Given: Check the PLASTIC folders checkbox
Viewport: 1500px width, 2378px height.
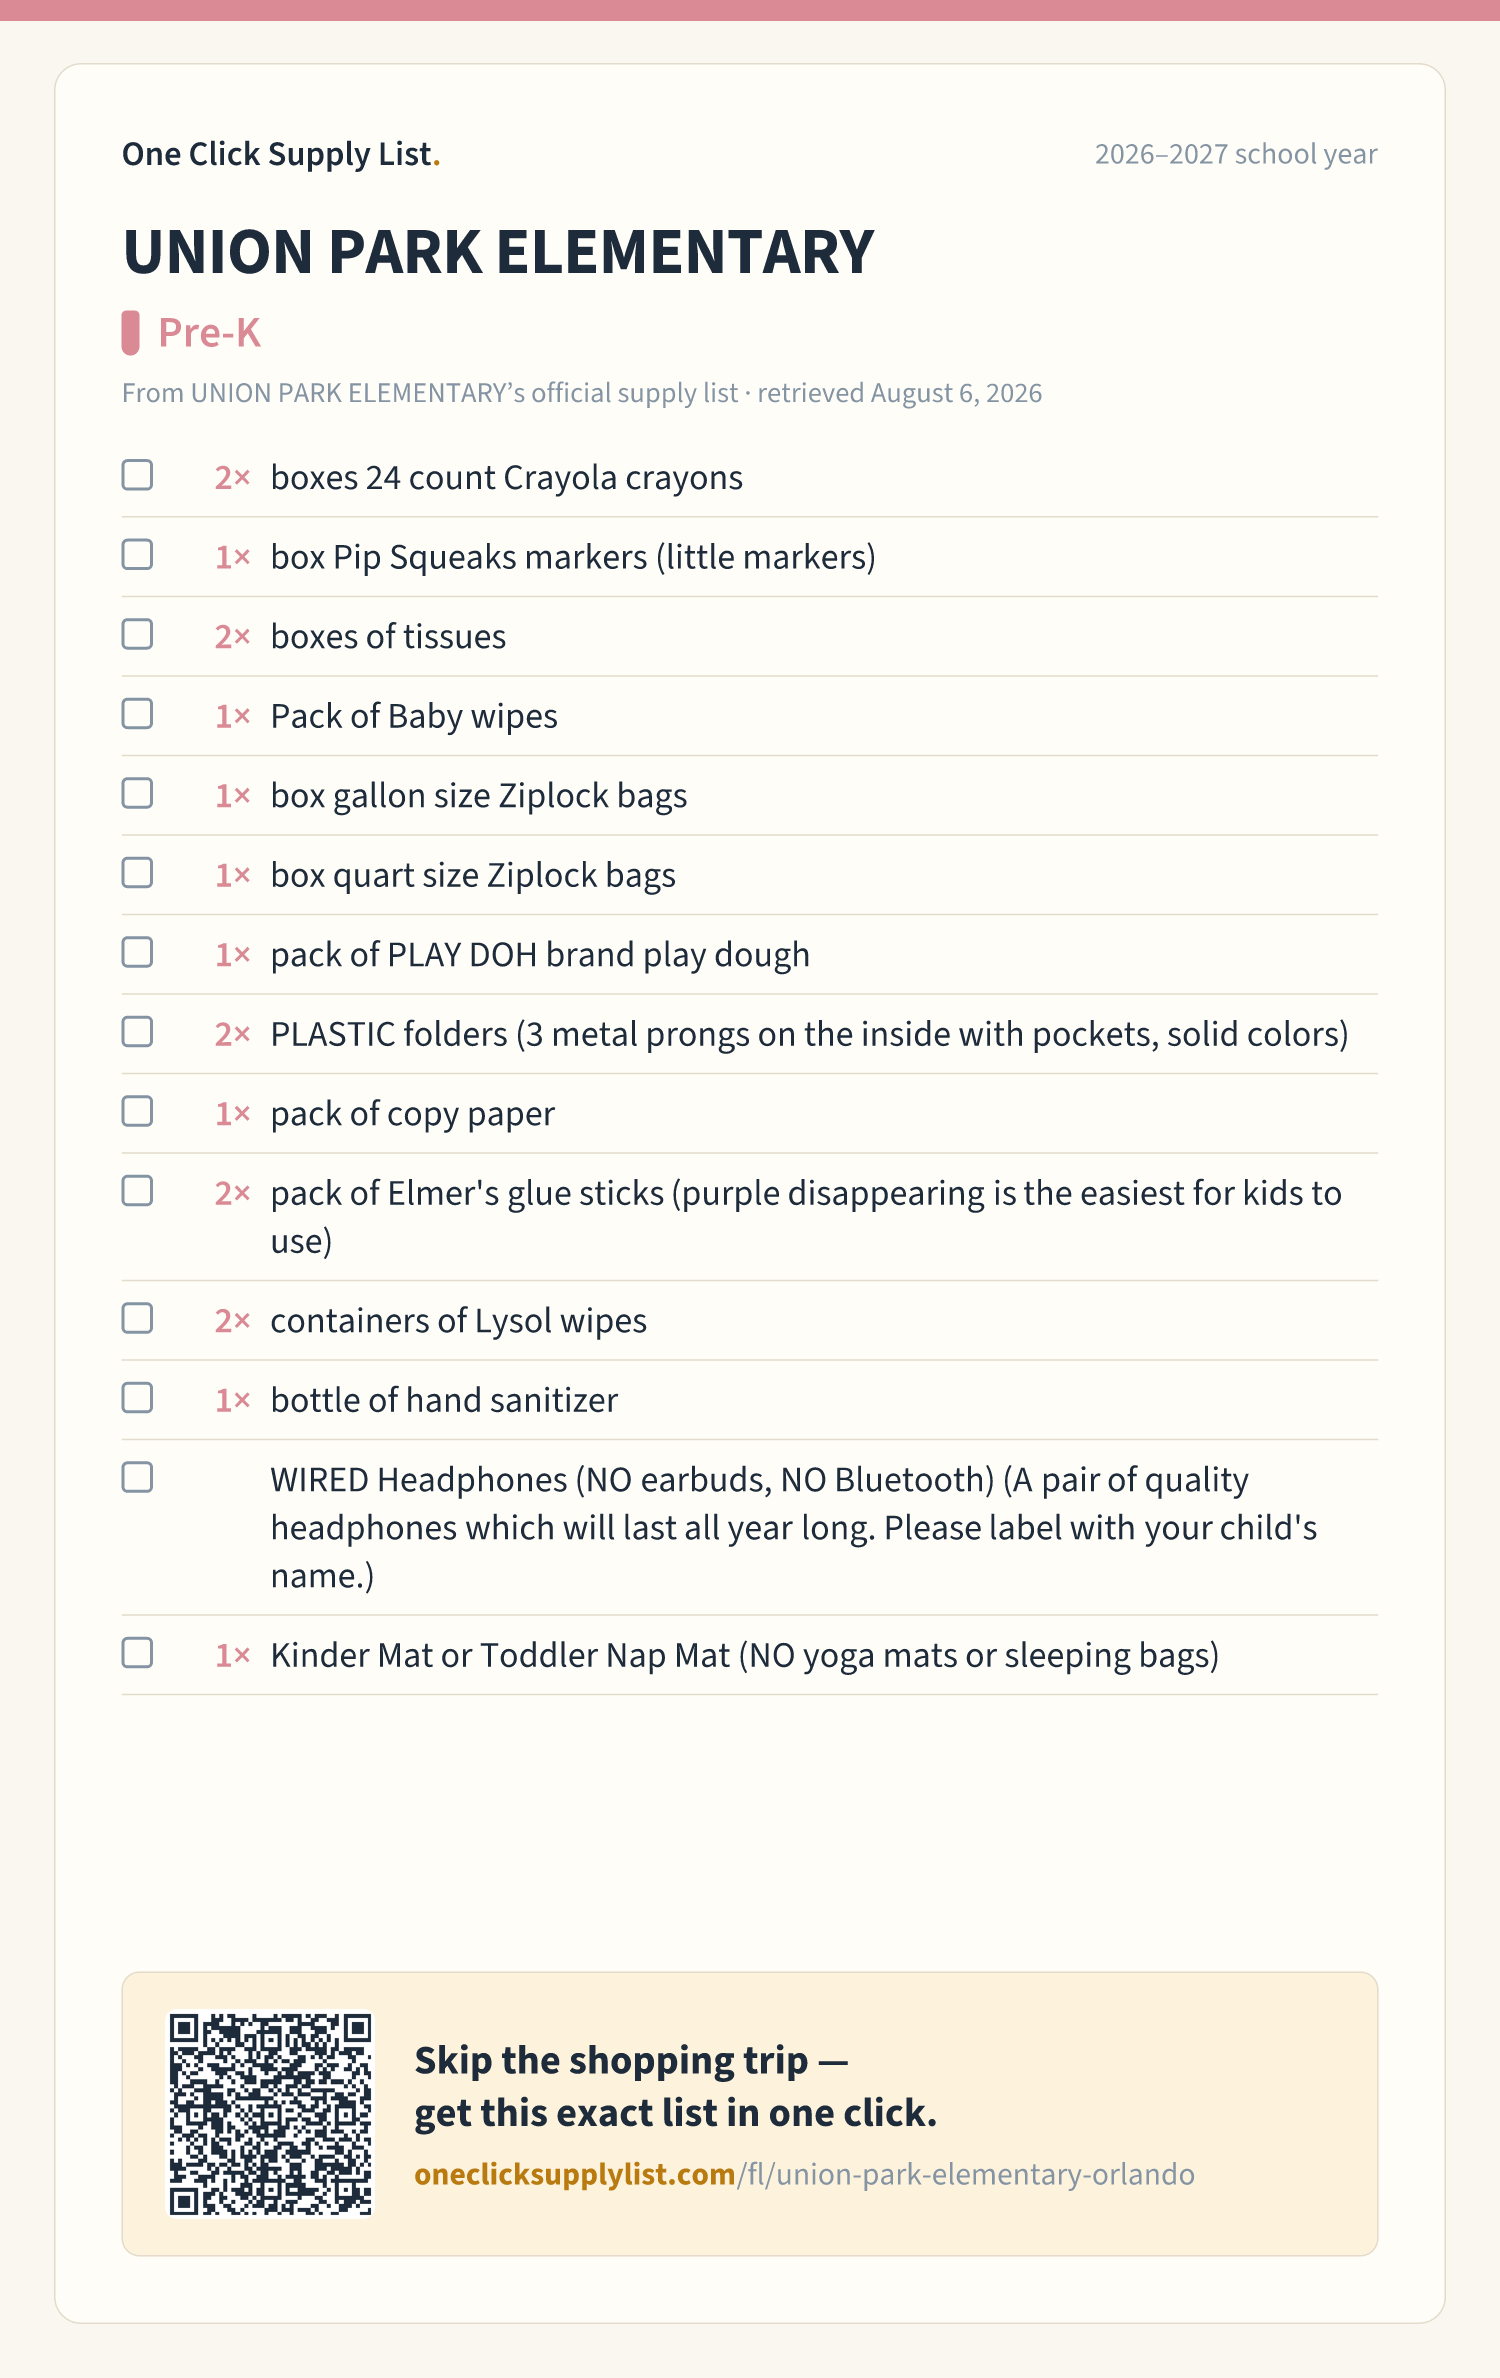Looking at the screenshot, I should click(x=137, y=1032).
